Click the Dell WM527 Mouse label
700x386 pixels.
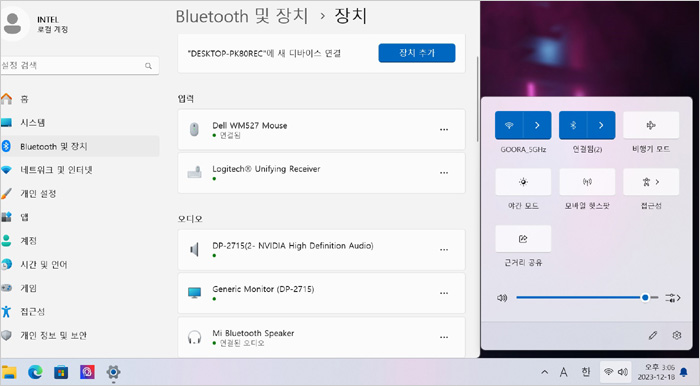click(x=250, y=125)
